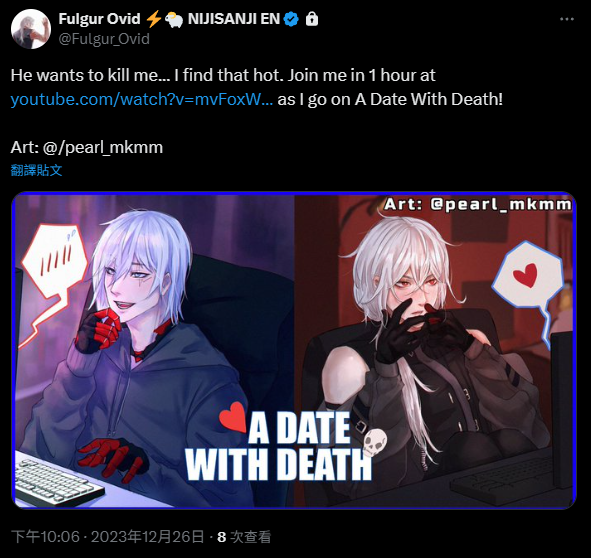Click the NIJISANJI EN name text
This screenshot has width=591, height=558.
tap(234, 19)
